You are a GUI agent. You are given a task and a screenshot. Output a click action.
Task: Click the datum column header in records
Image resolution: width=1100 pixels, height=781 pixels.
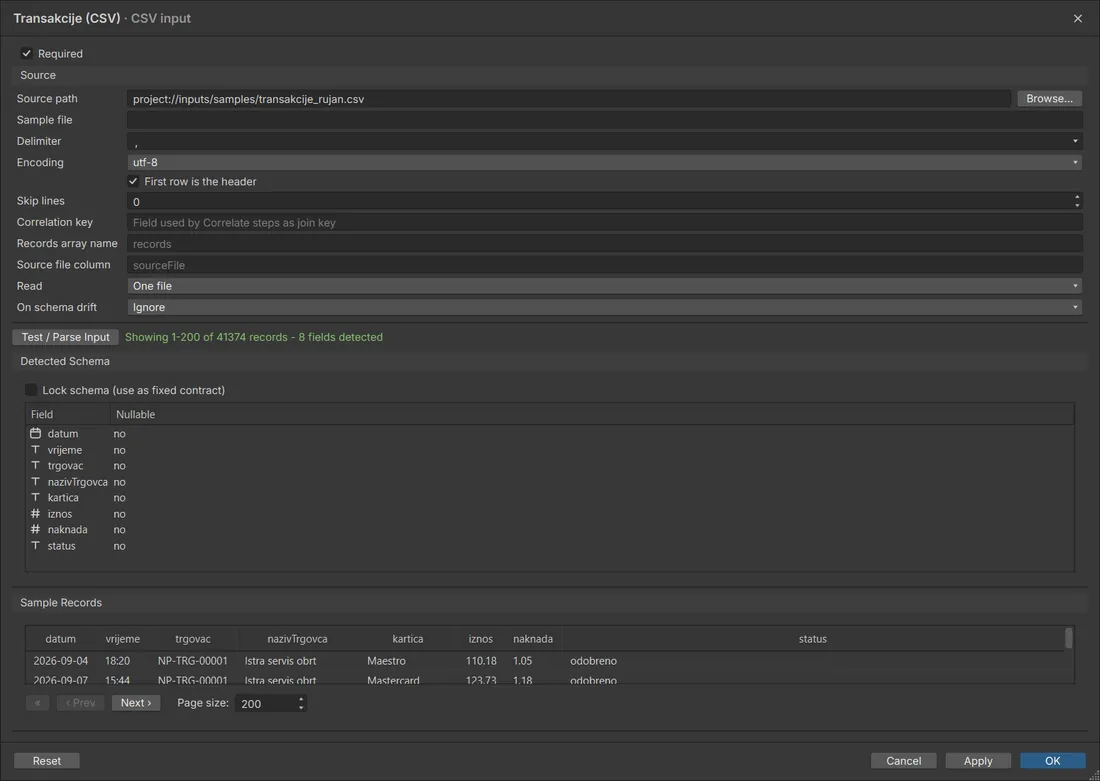tap(60, 639)
